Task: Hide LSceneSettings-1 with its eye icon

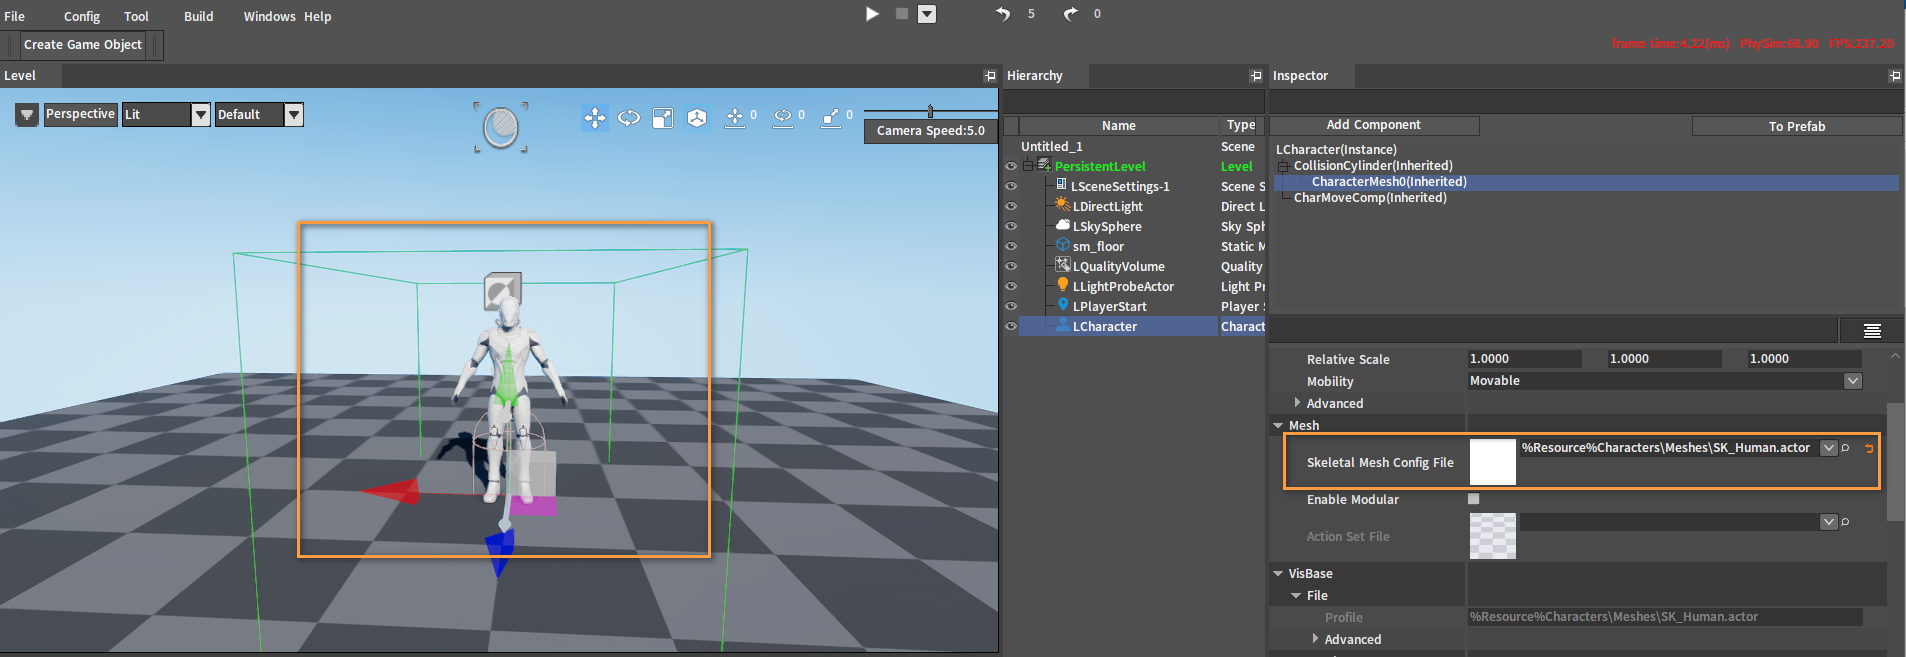Action: pyautogui.click(x=1011, y=187)
